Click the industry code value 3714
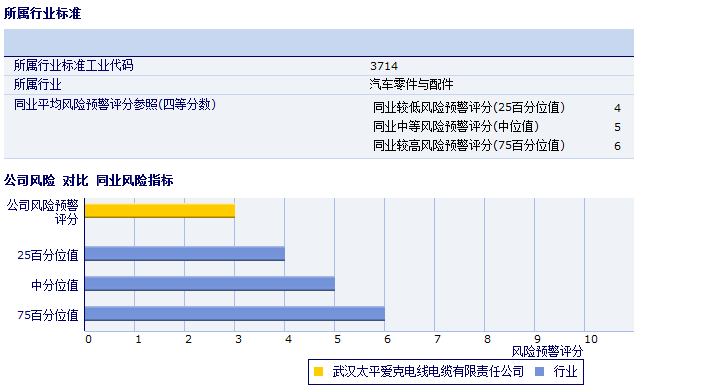Viewport: 722px width, 389px height. 384,66
